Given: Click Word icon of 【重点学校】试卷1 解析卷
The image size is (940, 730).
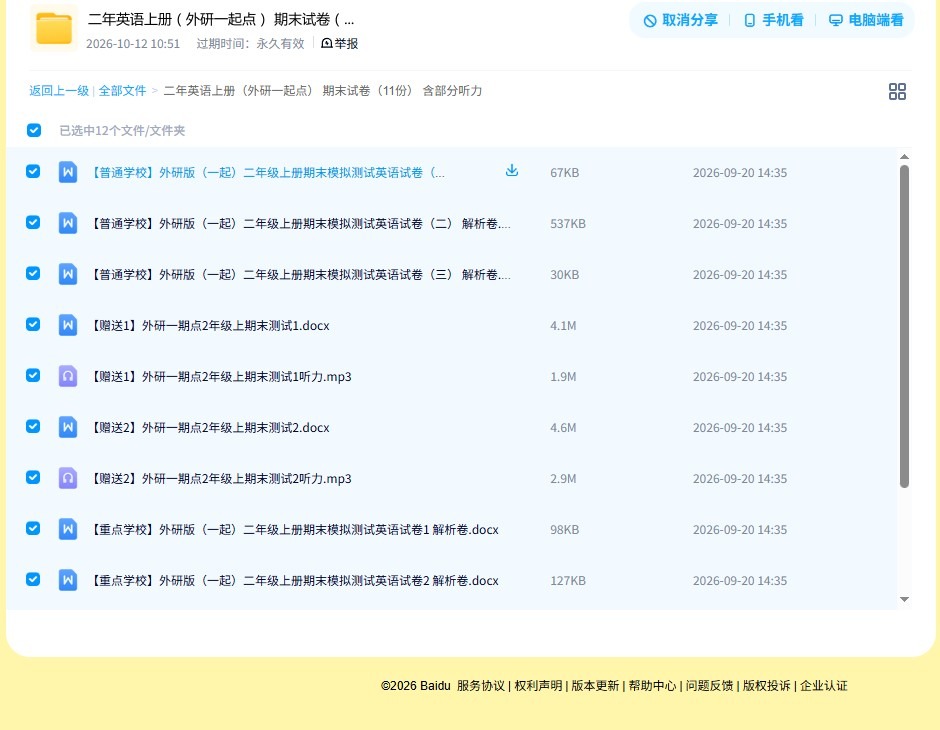Looking at the screenshot, I should [68, 529].
